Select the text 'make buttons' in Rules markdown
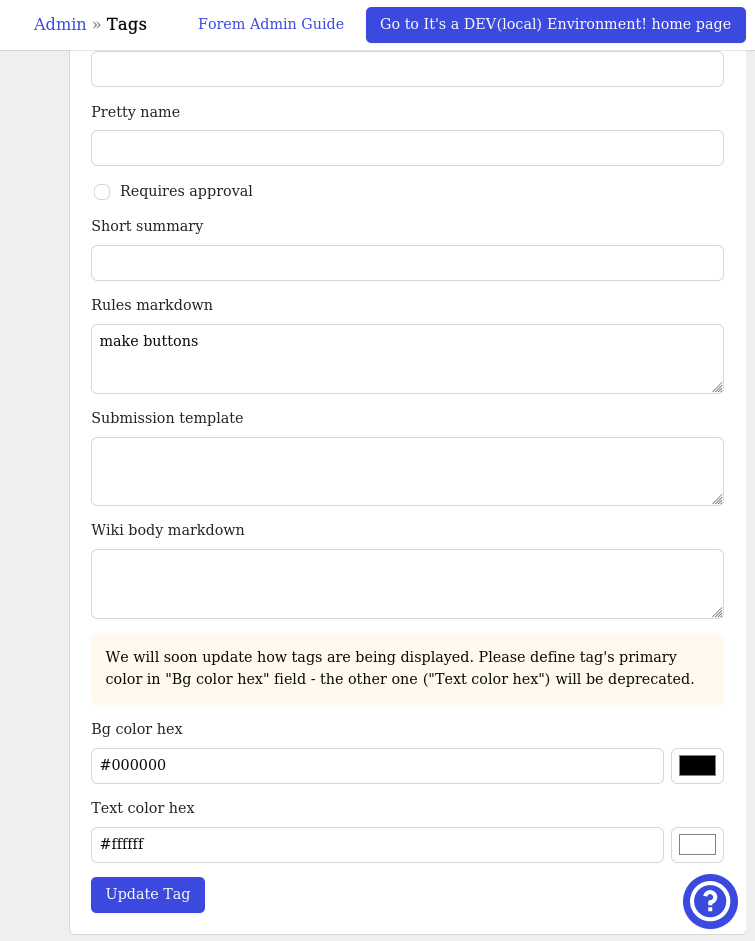755x941 pixels. (147, 341)
